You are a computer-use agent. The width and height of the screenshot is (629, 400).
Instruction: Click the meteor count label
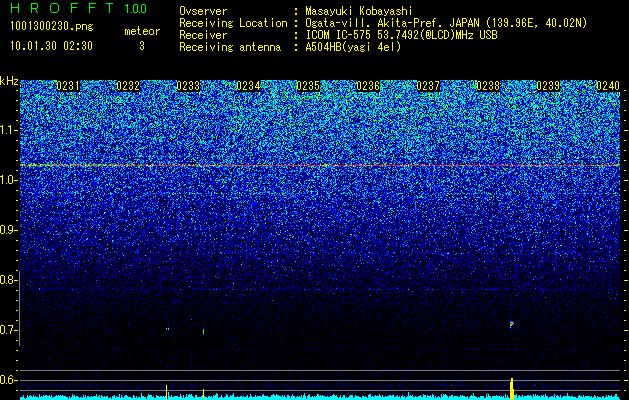pos(142,31)
